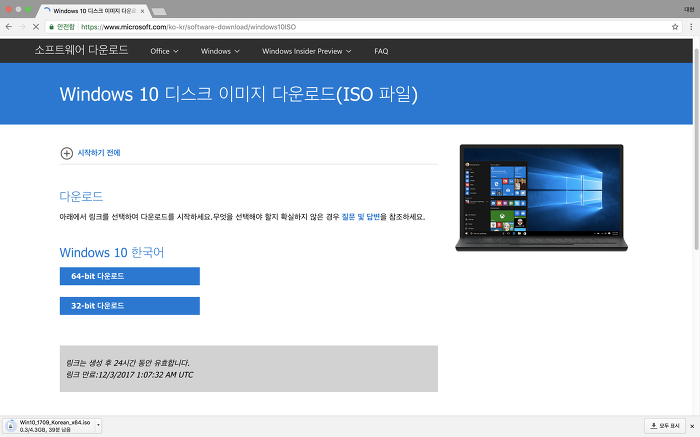Viewport: 700px width, 437px height.
Task: Bookmark this page with the star icon
Action: click(x=675, y=27)
